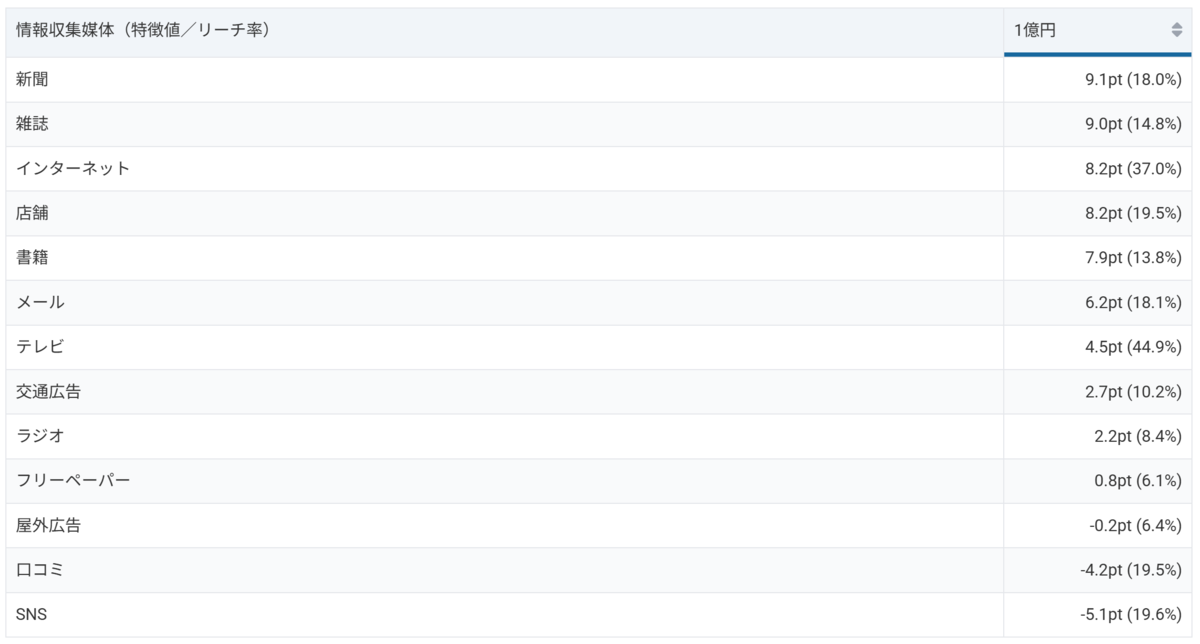
Task: Click the 情報収集媒体 column header
Action: [x=143, y=31]
